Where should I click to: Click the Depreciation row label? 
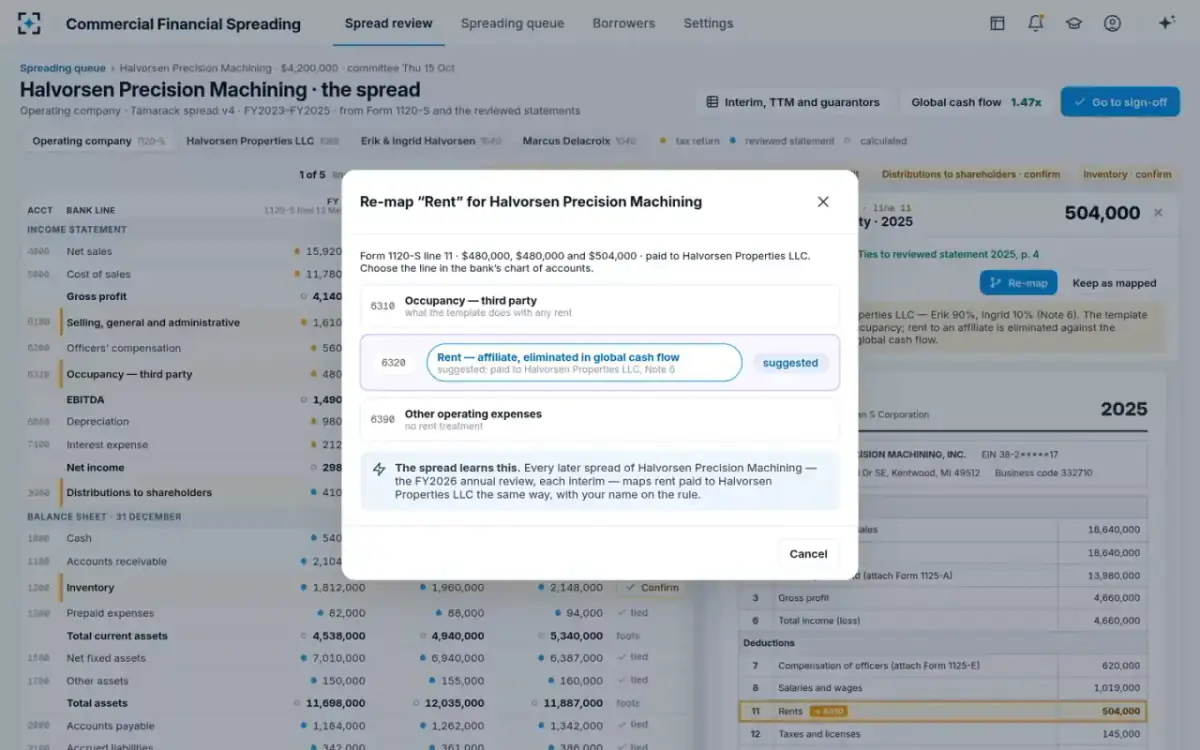[x=98, y=421]
